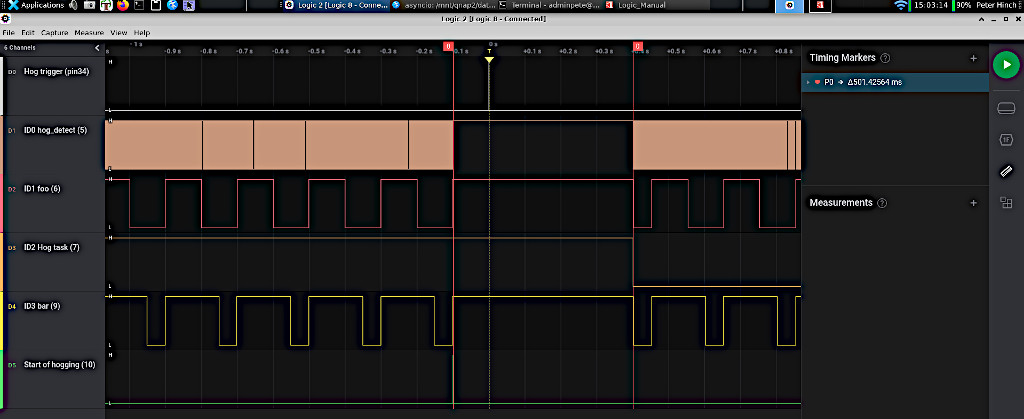The width and height of the screenshot is (1024, 419).
Task: Open the File menu
Action: tap(8, 33)
